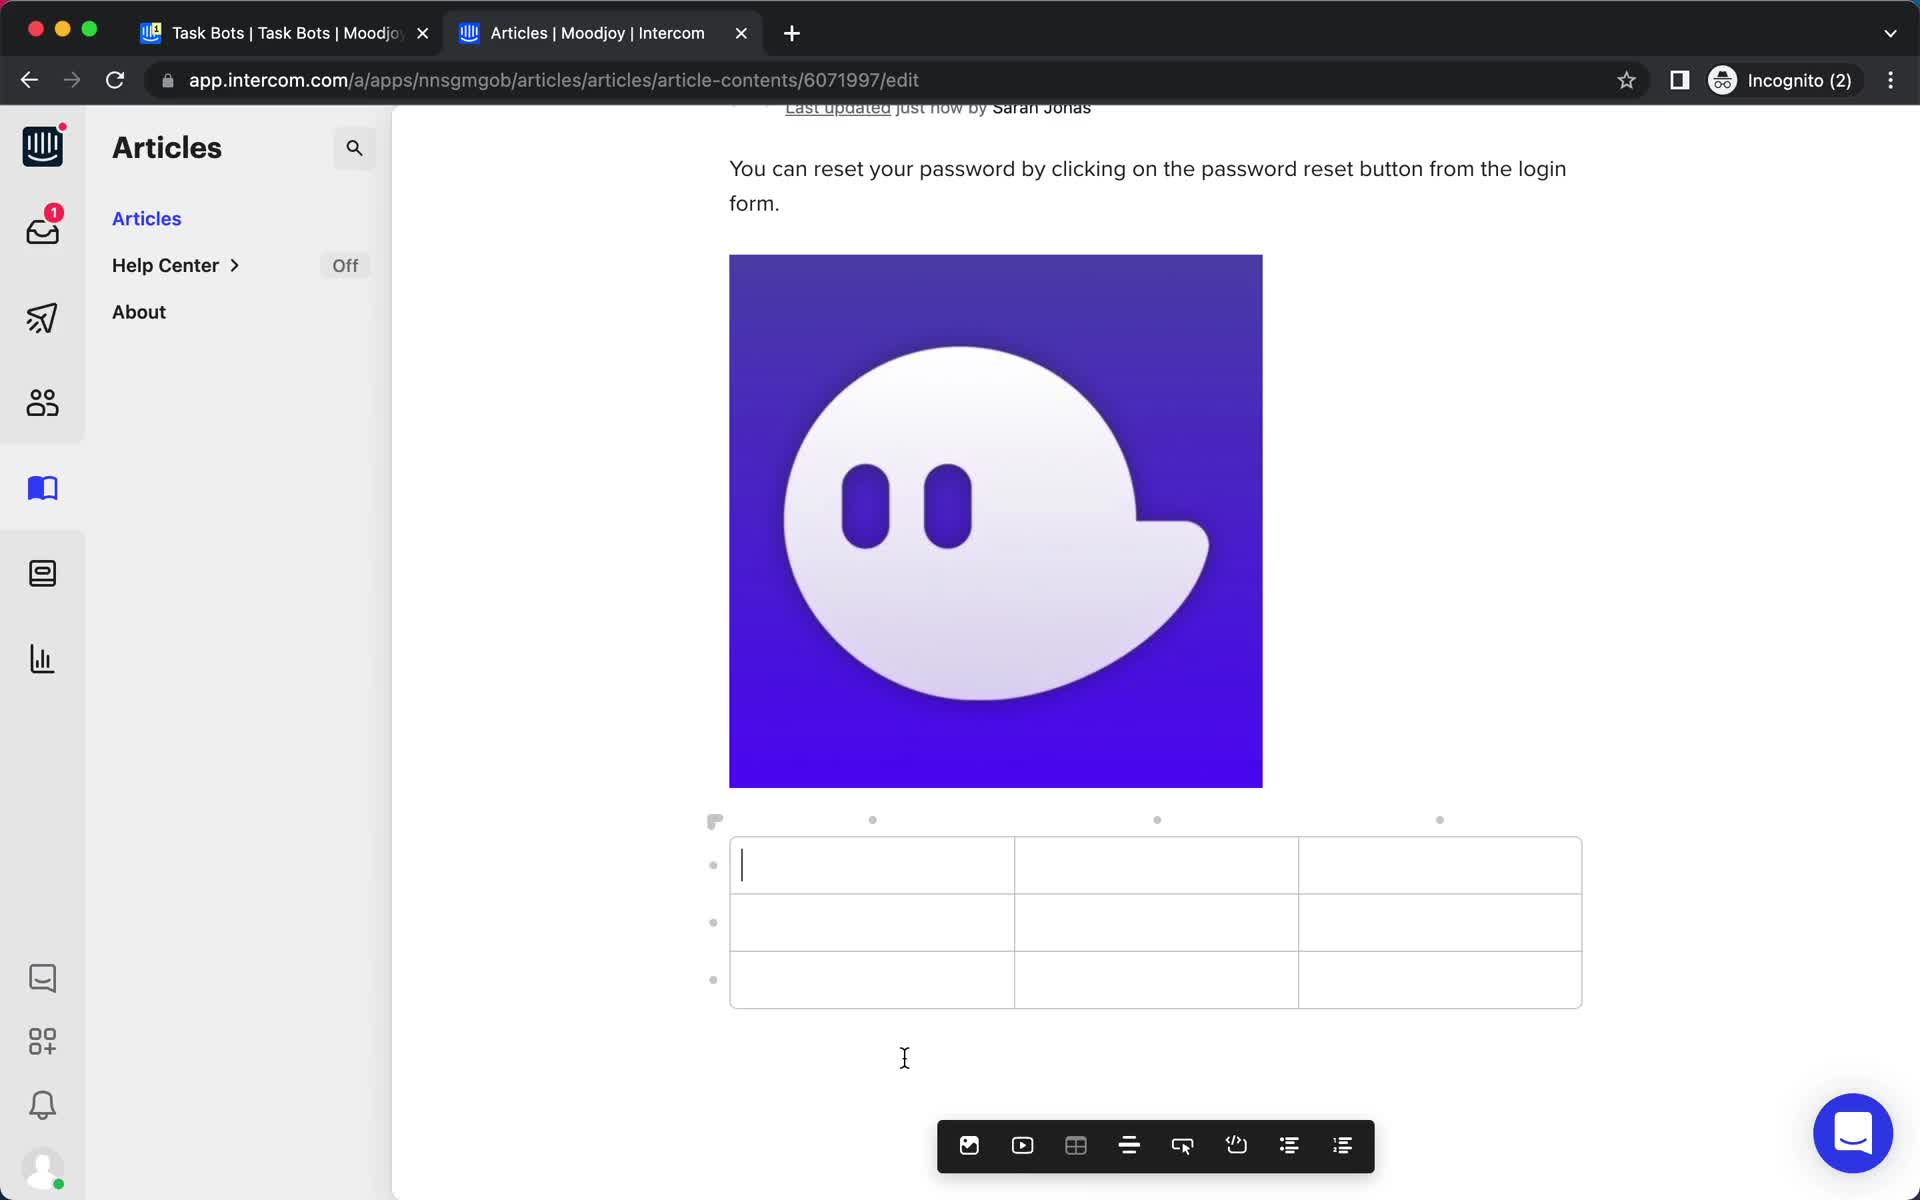The image size is (1920, 1200).
Task: Open the tab search dropdown arrow
Action: point(1890,33)
